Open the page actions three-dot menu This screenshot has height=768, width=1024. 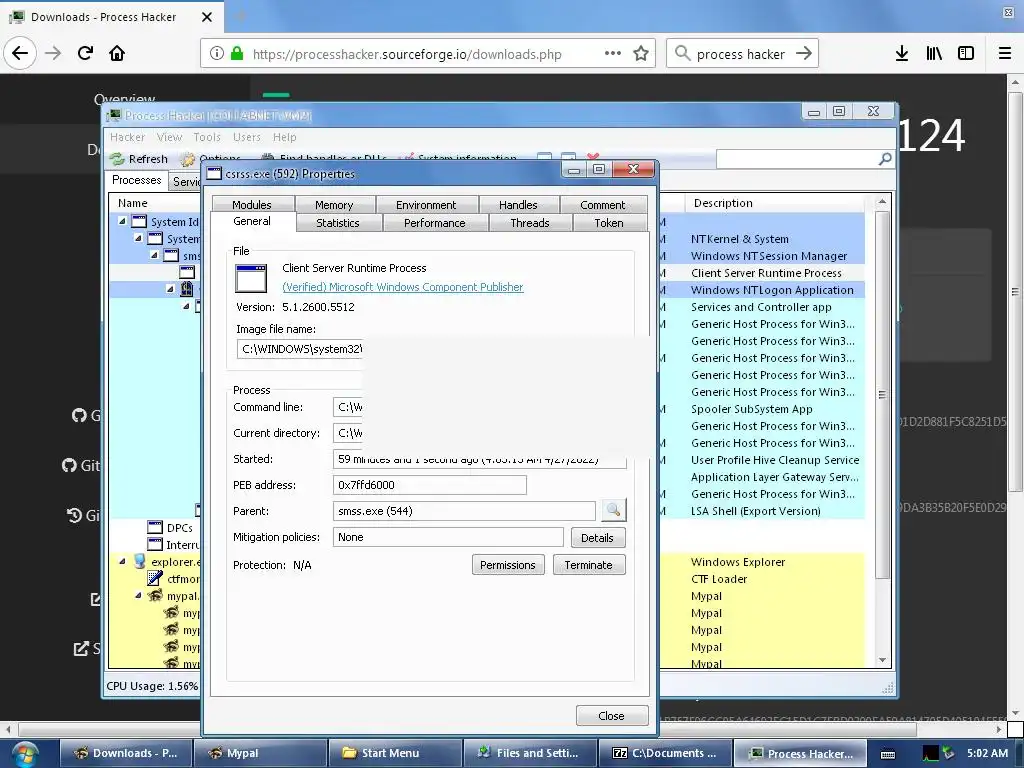tap(613, 54)
